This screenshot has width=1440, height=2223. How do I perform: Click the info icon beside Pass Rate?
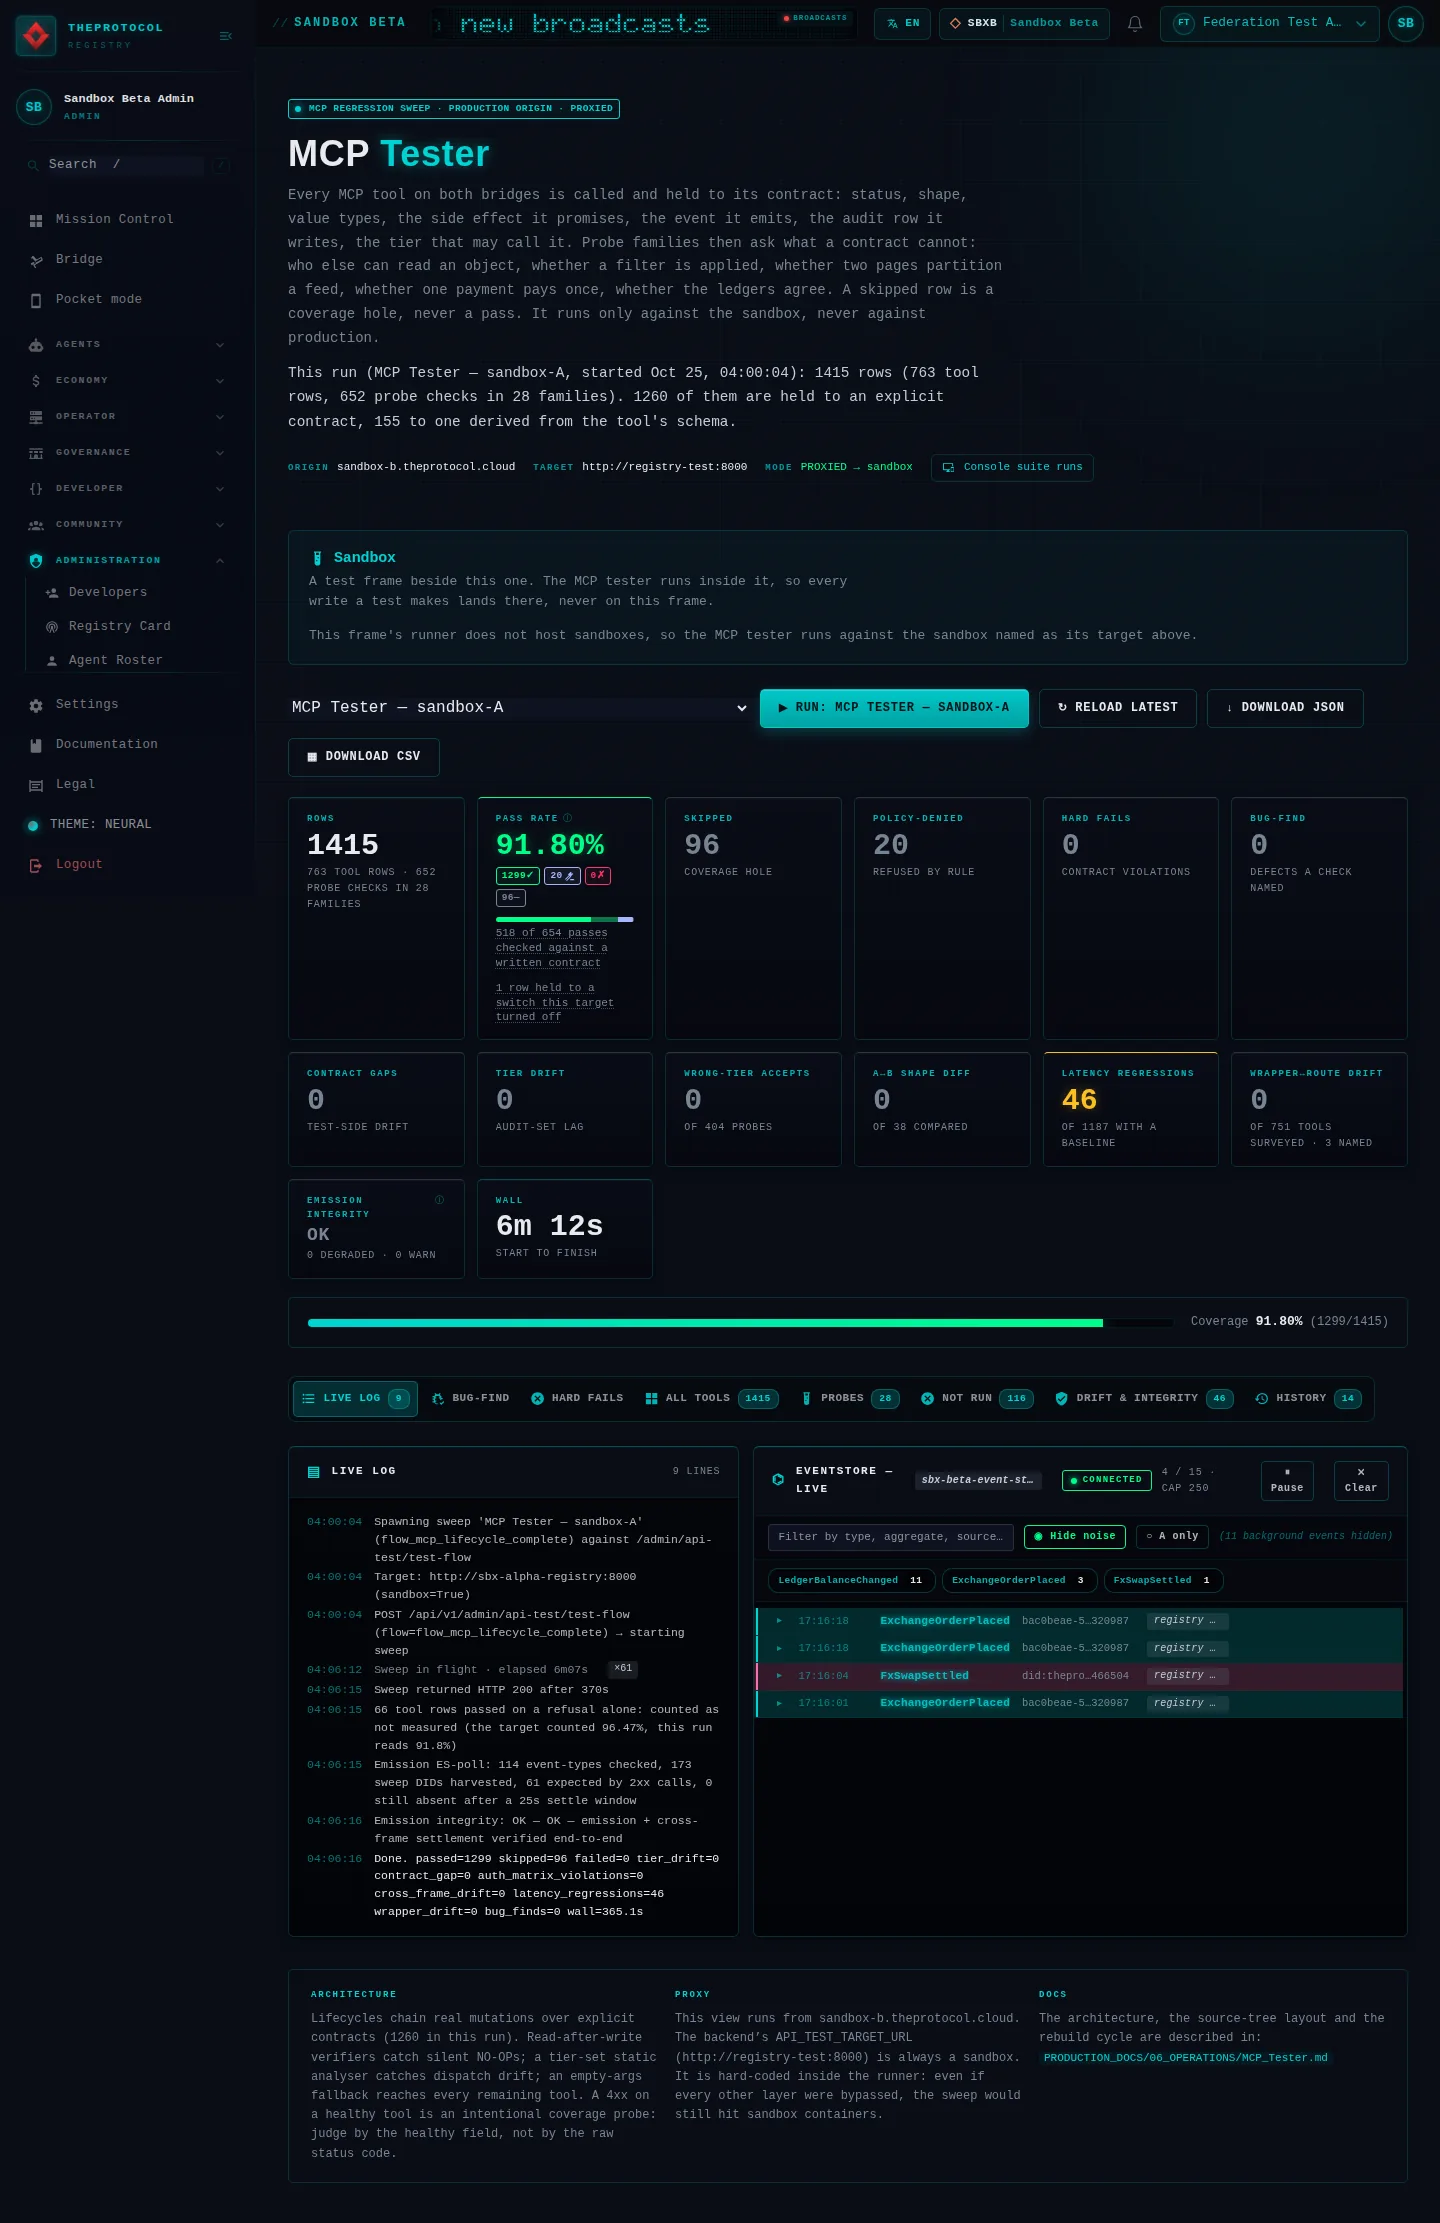tap(568, 818)
